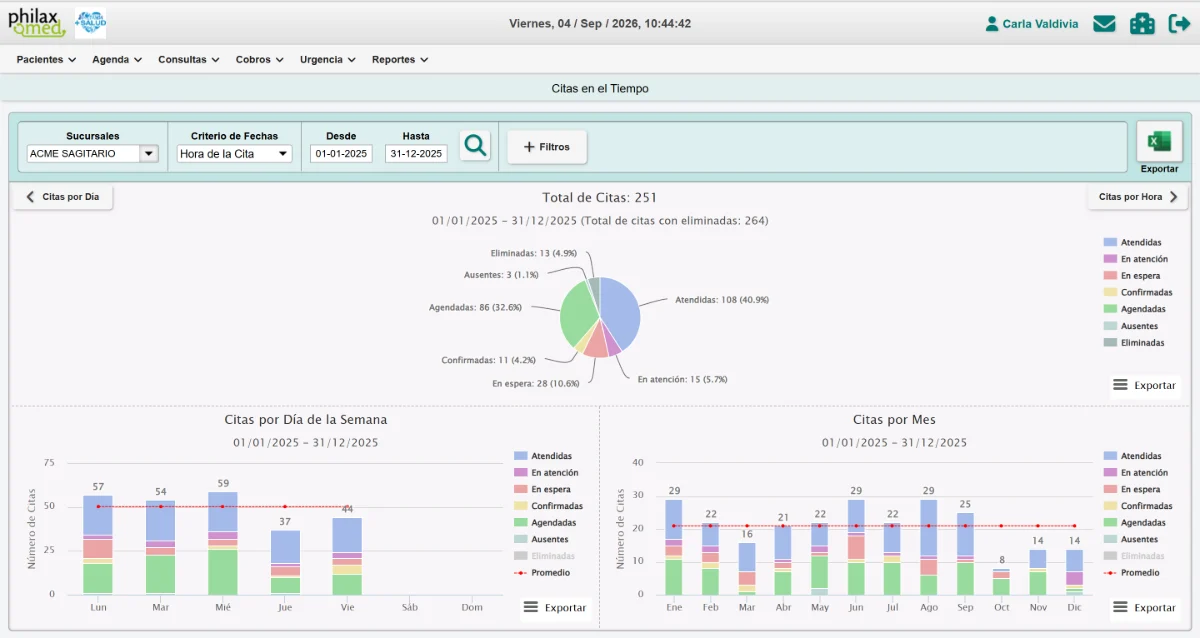Hide Agendadas series in Citas por Mes legend
Image resolution: width=1200 pixels, height=638 pixels.
click(1134, 522)
